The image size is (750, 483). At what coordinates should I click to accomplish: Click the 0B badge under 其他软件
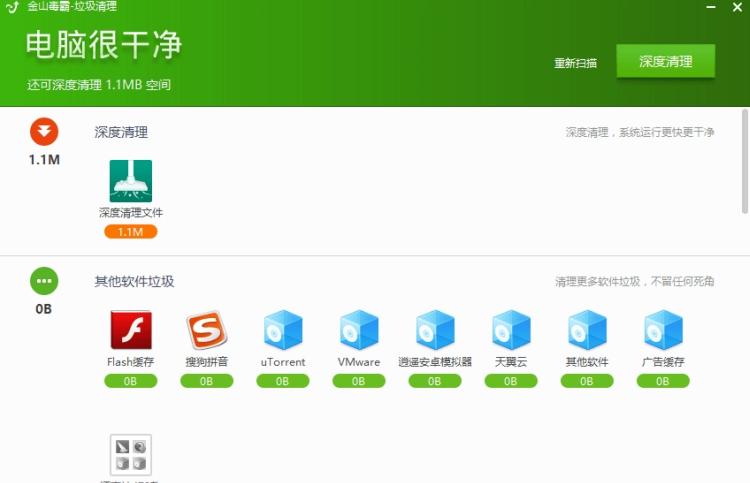[587, 381]
